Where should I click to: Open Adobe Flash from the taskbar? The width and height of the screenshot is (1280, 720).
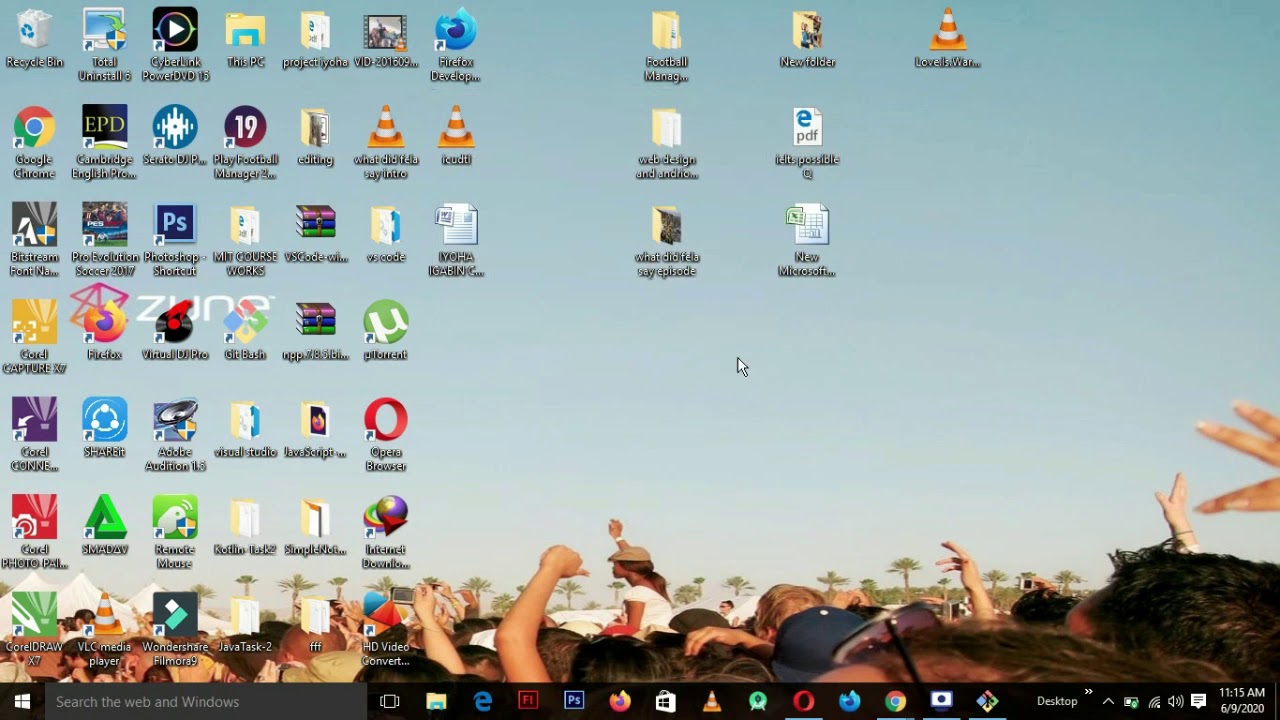[x=528, y=701]
